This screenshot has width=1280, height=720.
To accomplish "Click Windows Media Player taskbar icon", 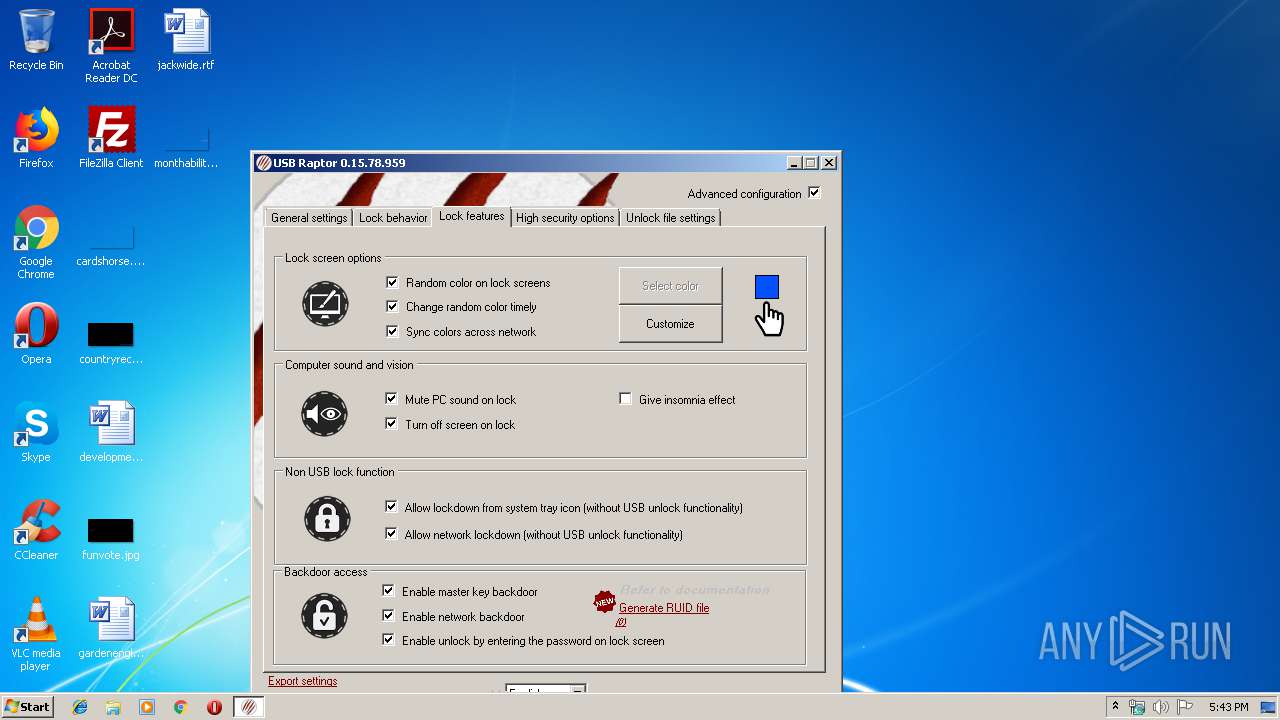I will pyautogui.click(x=147, y=707).
